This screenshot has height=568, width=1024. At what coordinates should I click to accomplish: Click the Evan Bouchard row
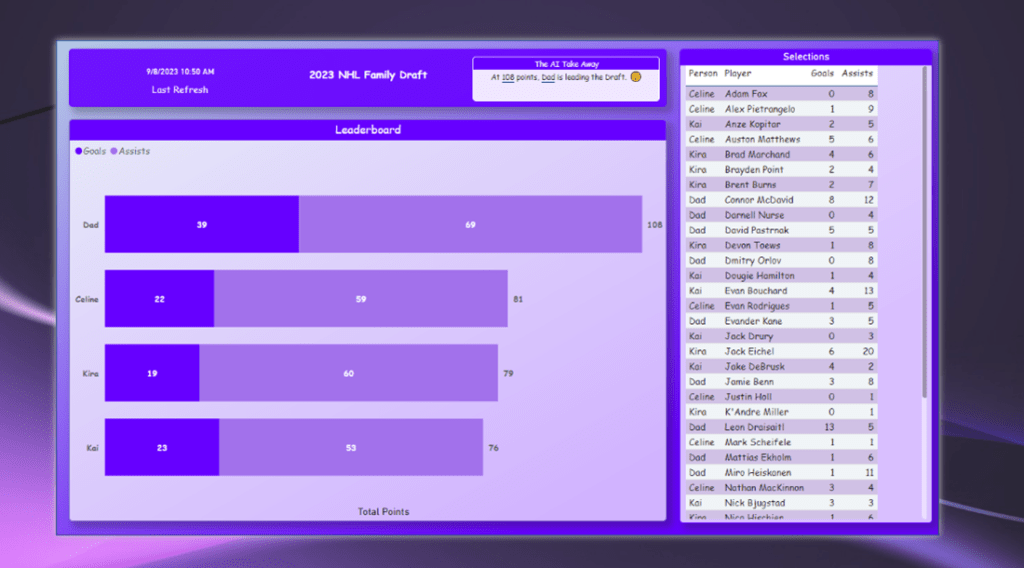[x=782, y=291]
